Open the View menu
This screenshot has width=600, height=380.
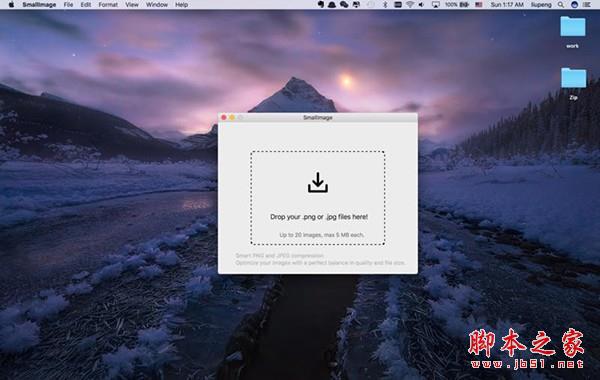pyautogui.click(x=132, y=5)
